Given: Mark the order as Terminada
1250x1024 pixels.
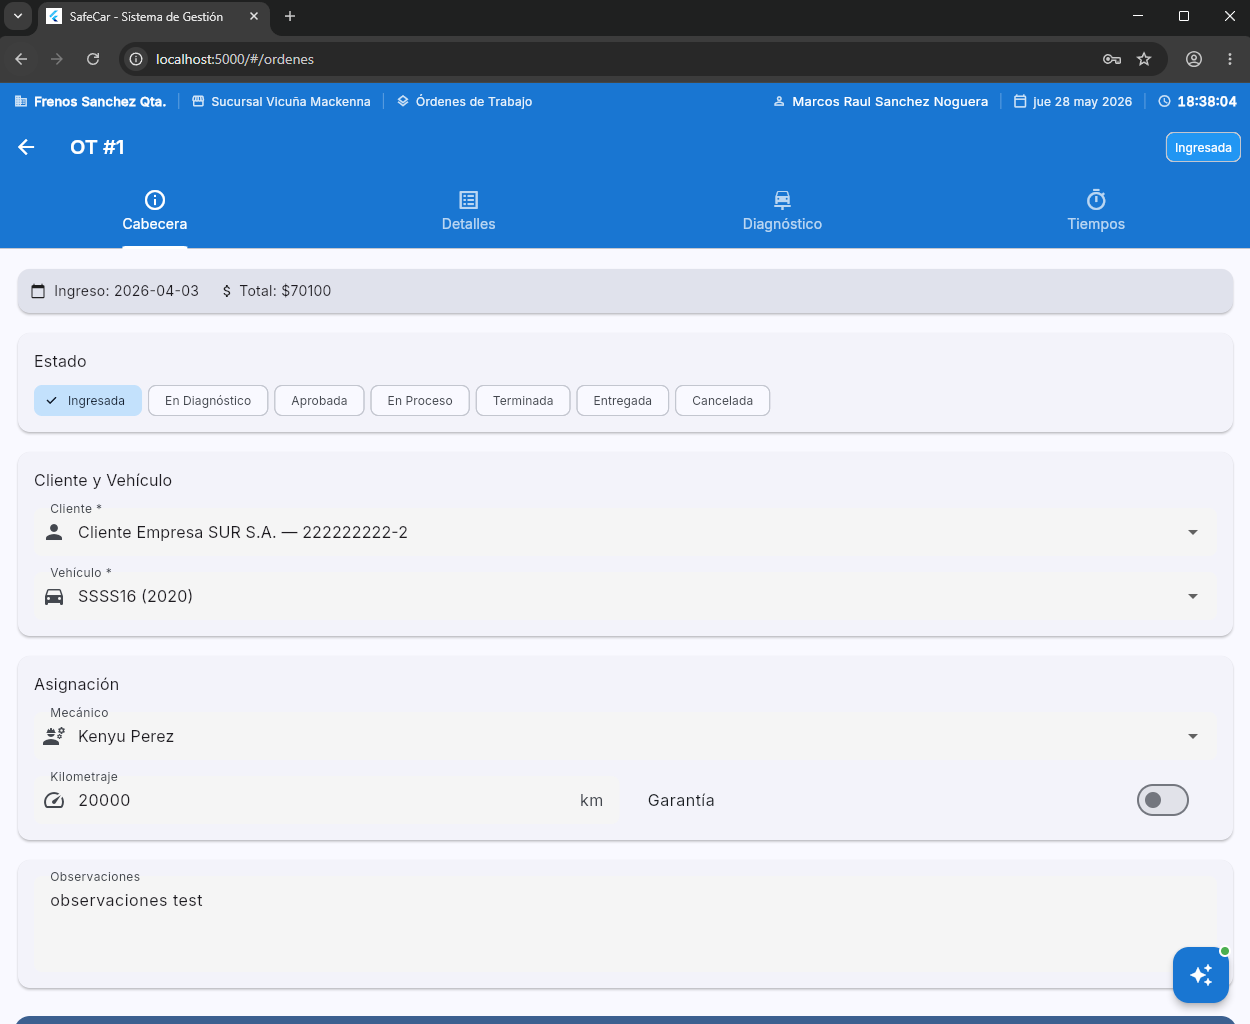Looking at the screenshot, I should [523, 401].
